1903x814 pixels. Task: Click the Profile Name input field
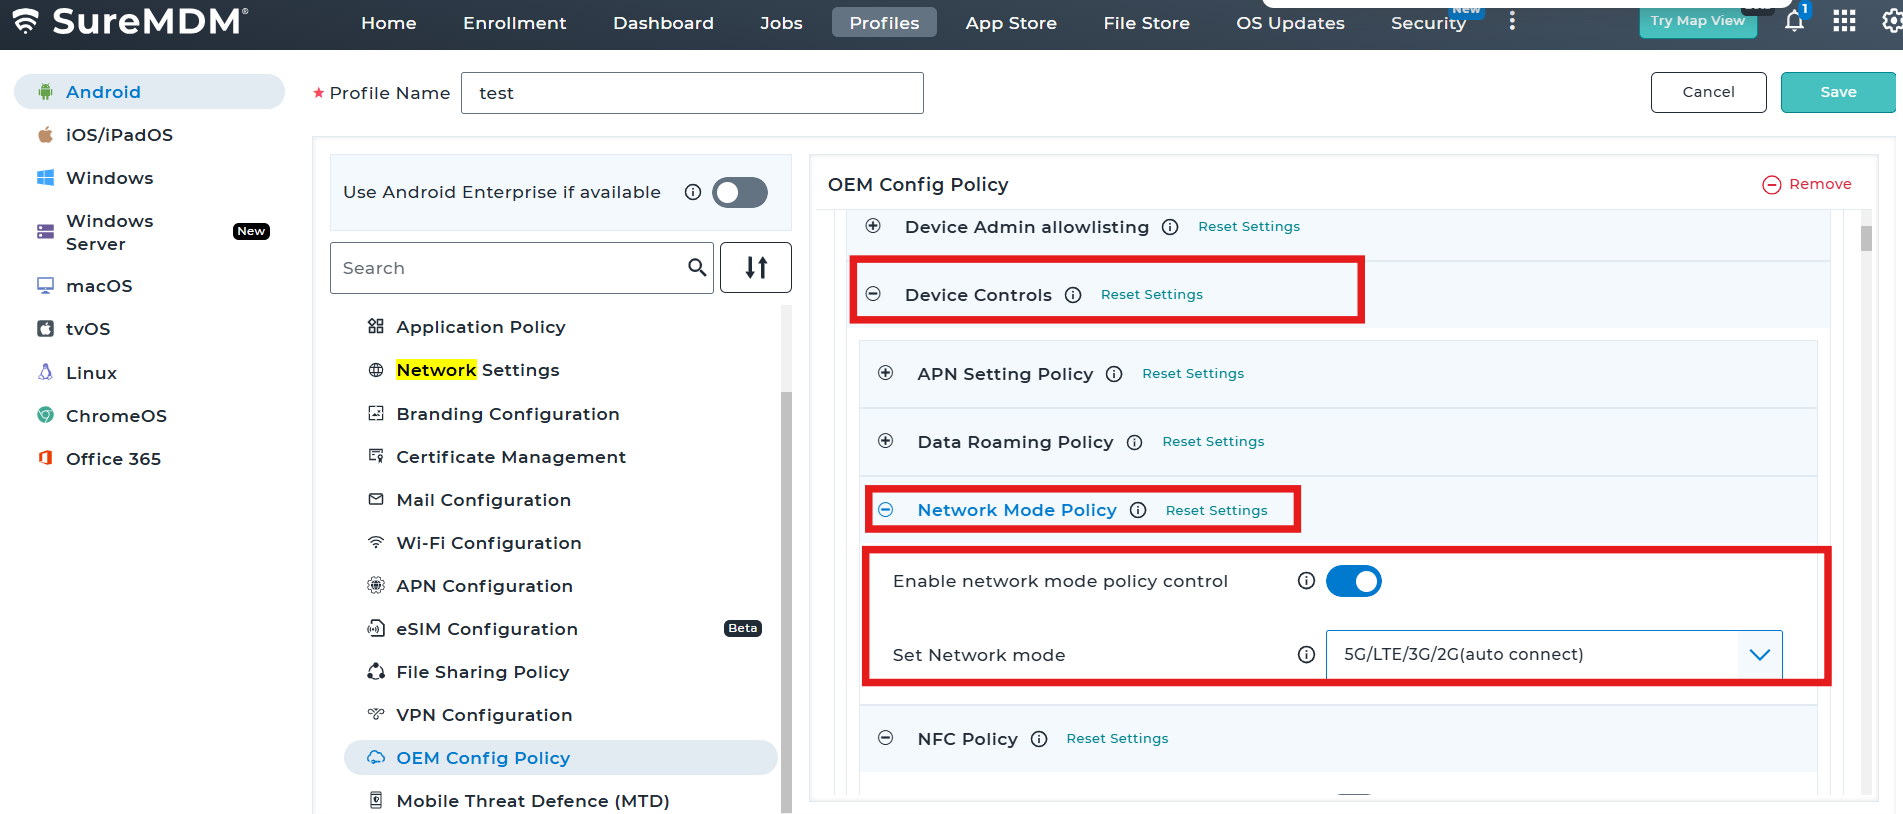(692, 93)
